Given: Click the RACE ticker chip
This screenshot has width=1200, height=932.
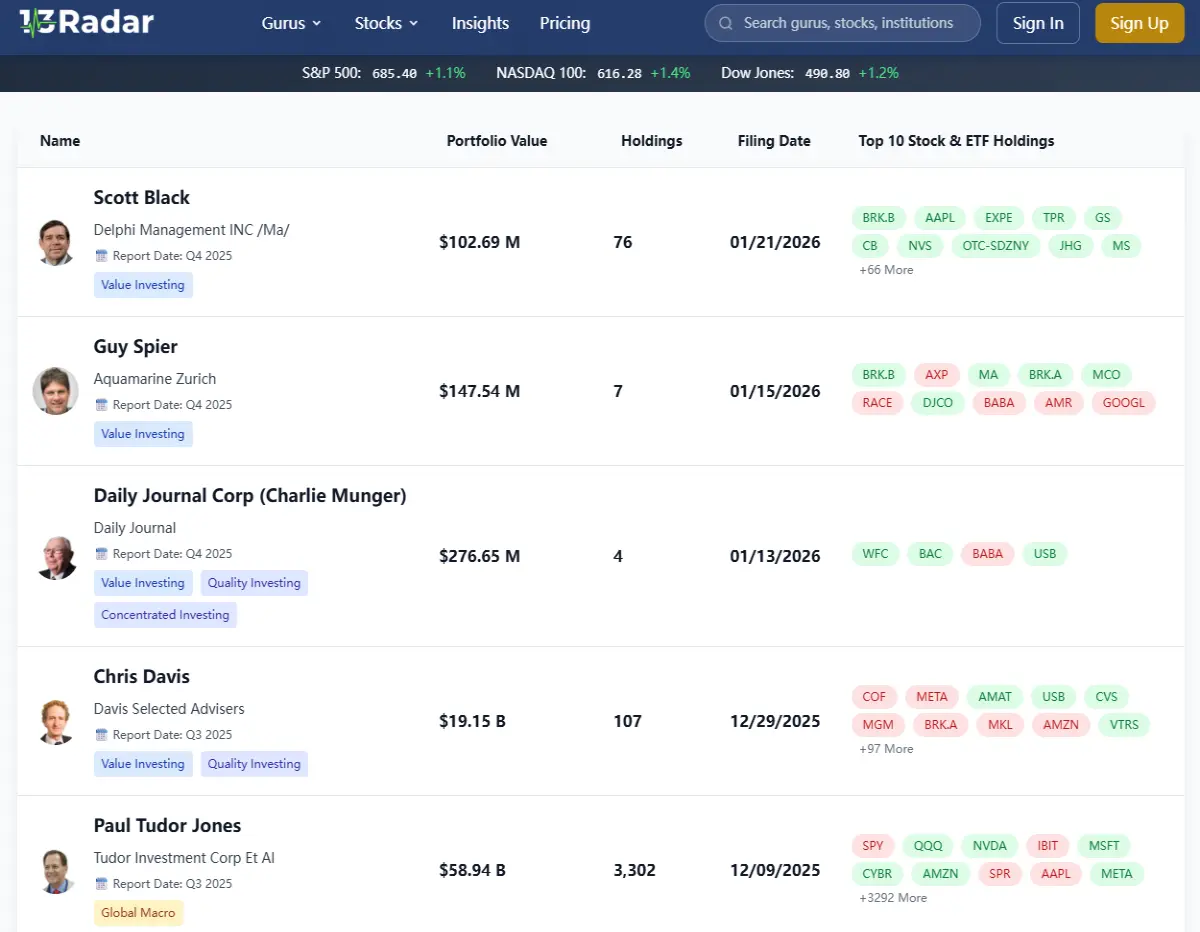Looking at the screenshot, I should (877, 403).
